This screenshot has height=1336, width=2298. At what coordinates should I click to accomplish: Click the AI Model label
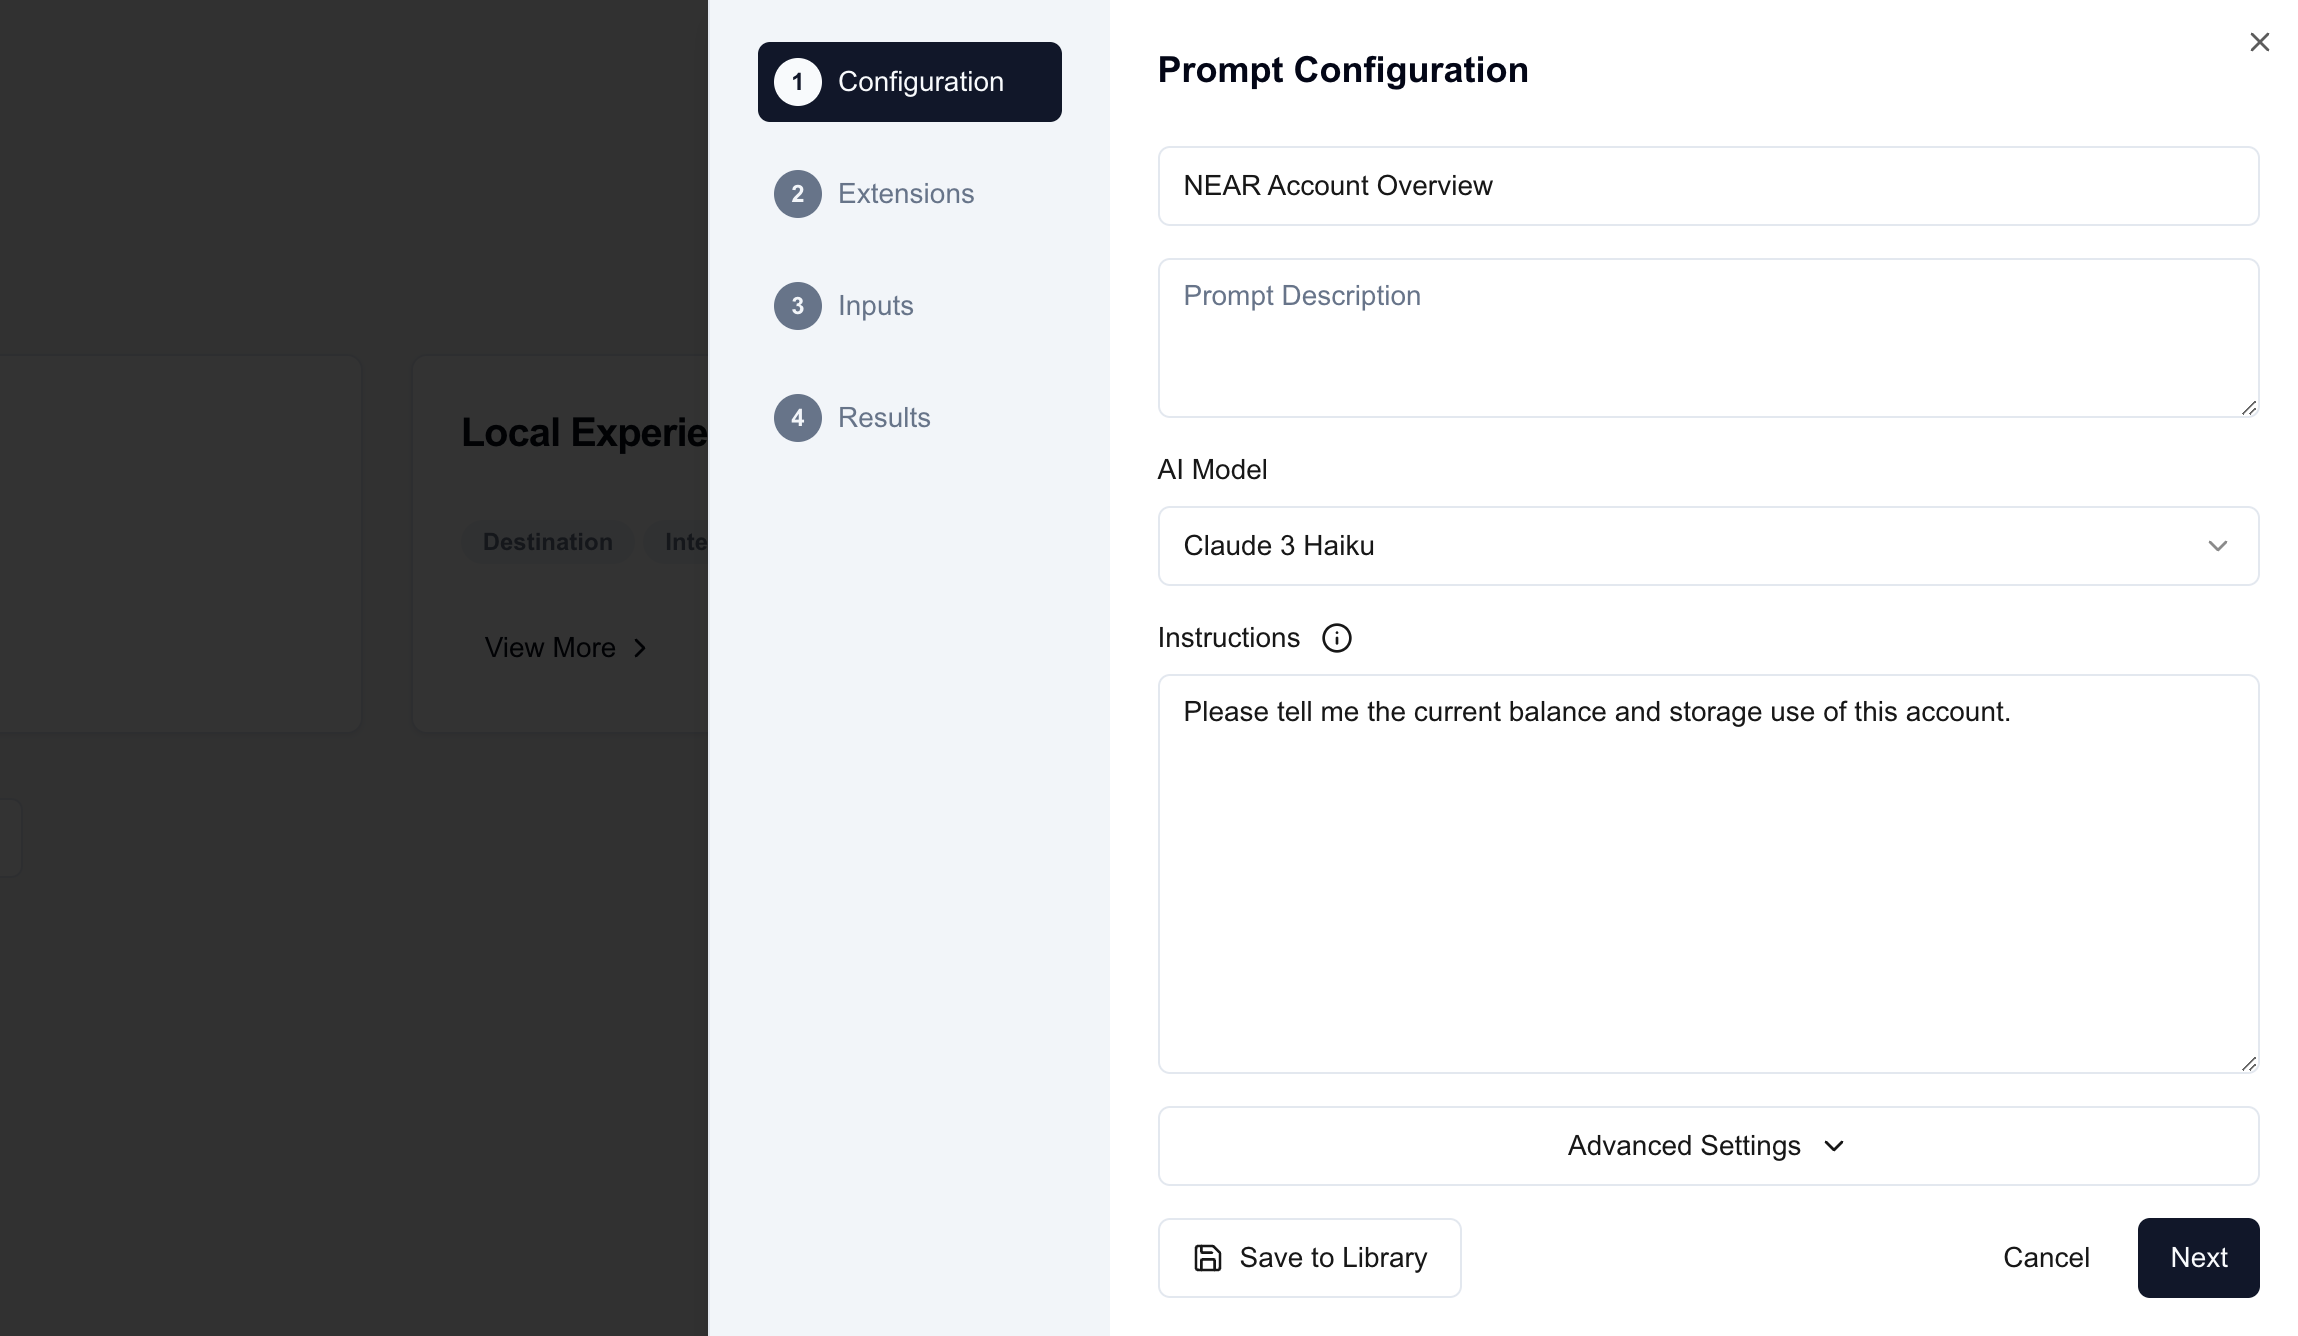[x=1212, y=470]
